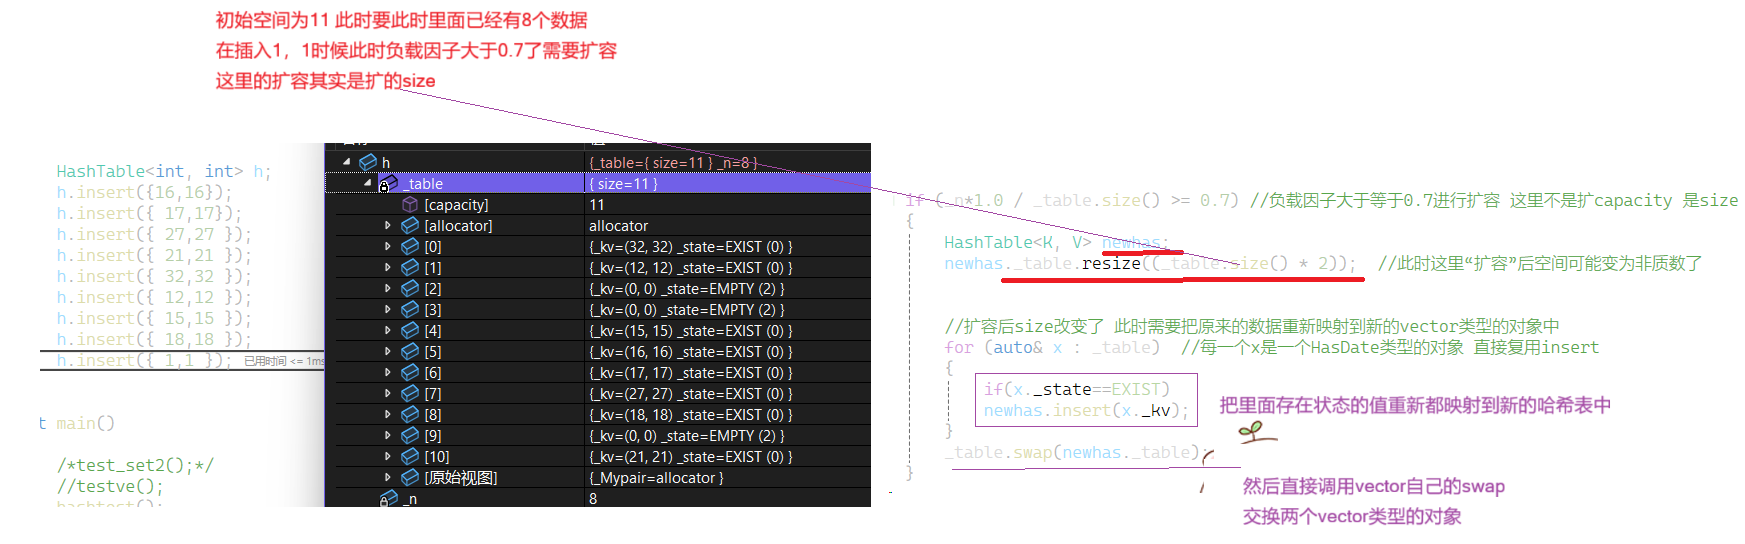1745x544 pixels.
Task: Click the cube icon of element [8]
Action: (x=410, y=414)
